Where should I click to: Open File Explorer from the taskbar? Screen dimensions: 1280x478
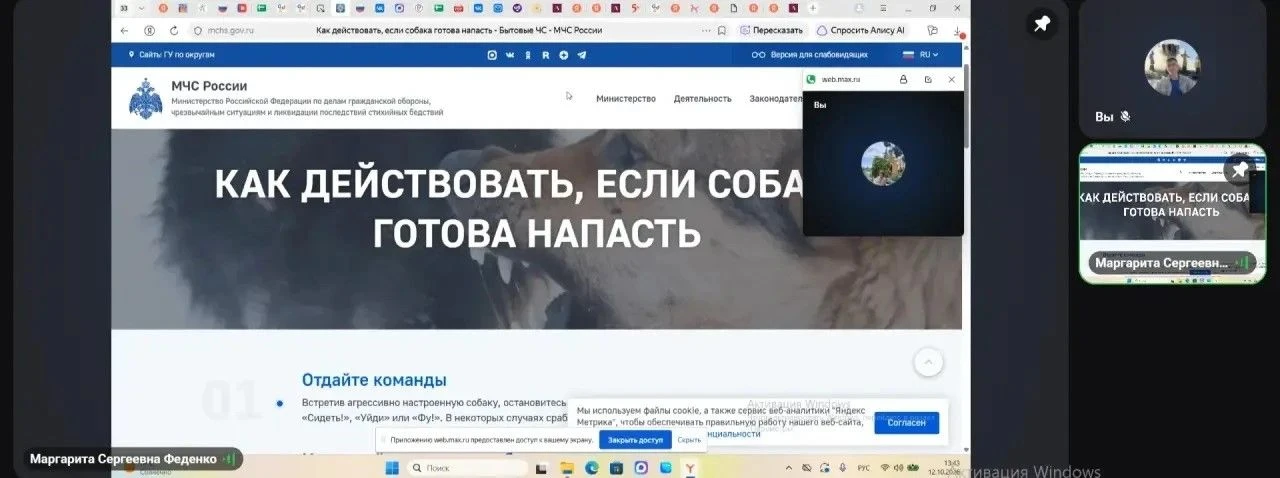[566, 467]
